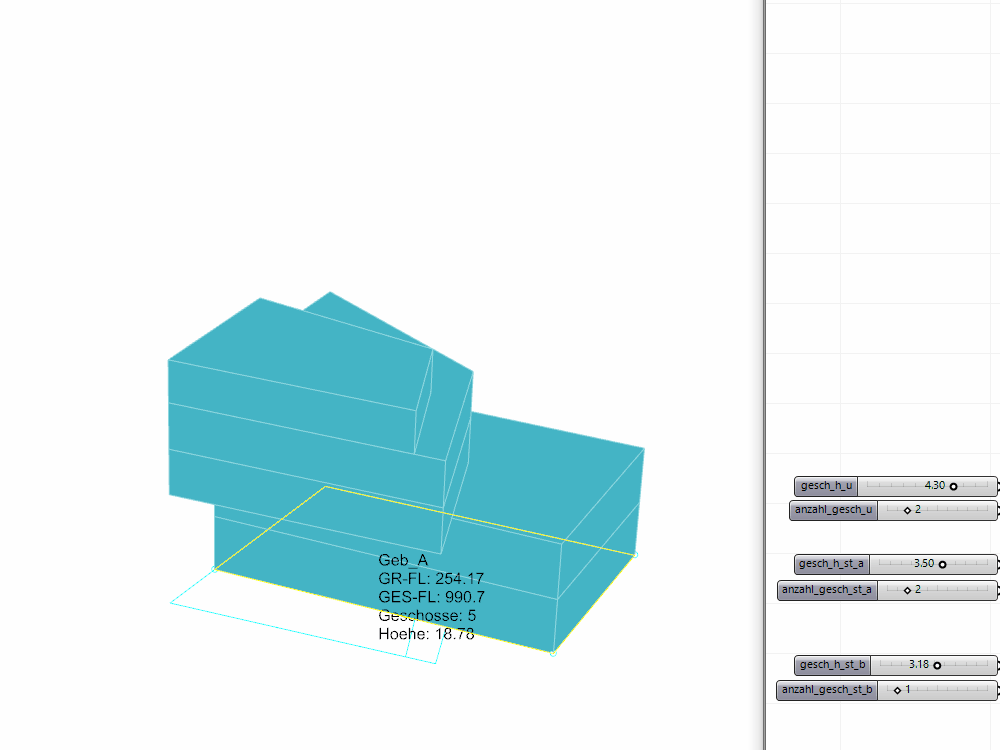Select the gesch_h_st_a slider name label
This screenshot has height=750, width=1000.
(832, 564)
